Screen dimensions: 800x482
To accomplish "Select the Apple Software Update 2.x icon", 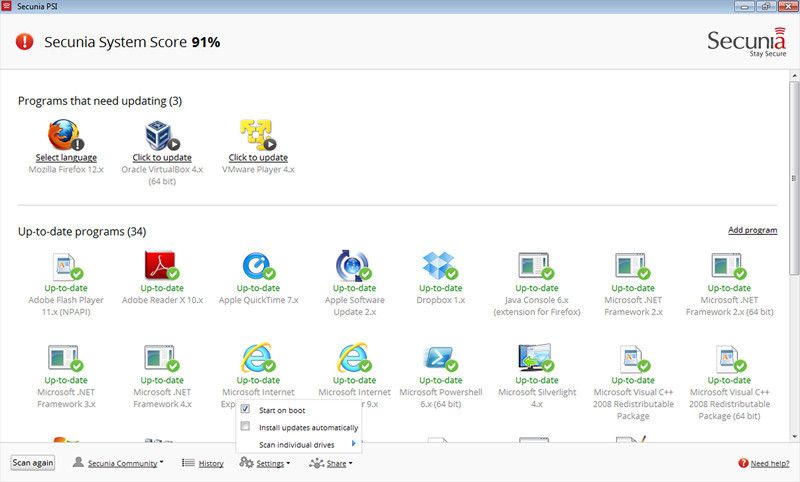I will click(354, 266).
